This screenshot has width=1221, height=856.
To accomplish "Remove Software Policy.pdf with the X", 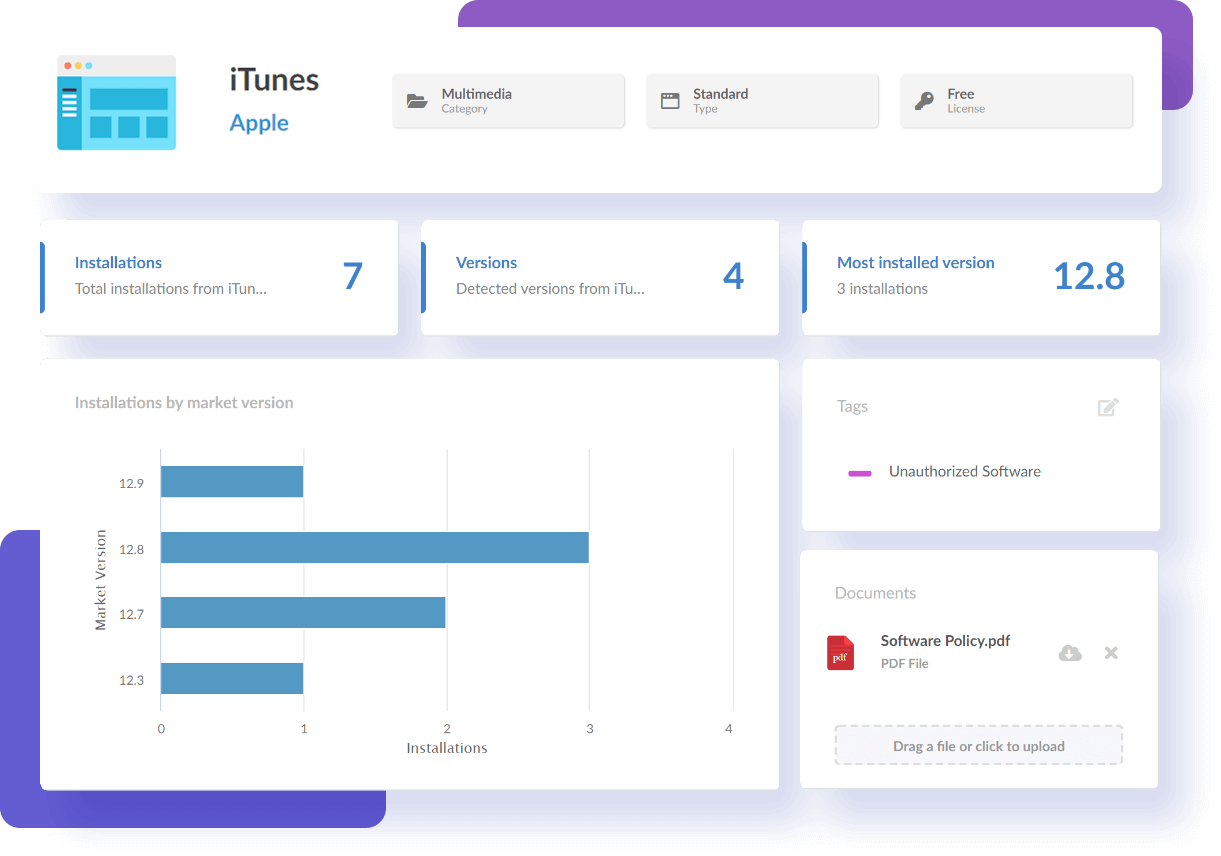I will 1111,652.
